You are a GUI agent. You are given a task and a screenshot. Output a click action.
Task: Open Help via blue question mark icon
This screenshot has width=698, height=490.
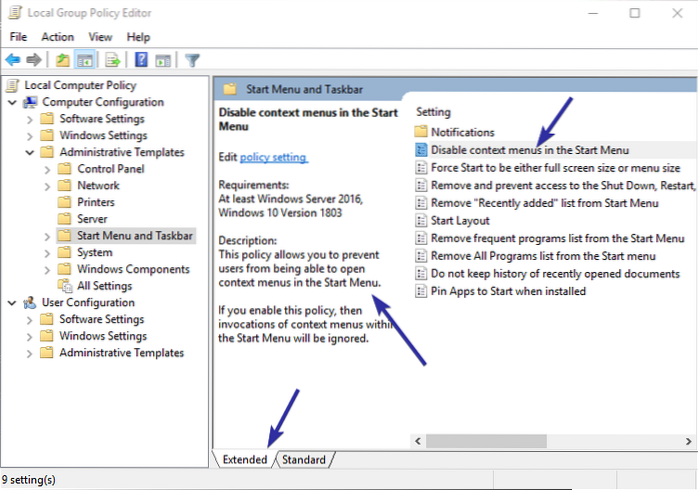141,60
